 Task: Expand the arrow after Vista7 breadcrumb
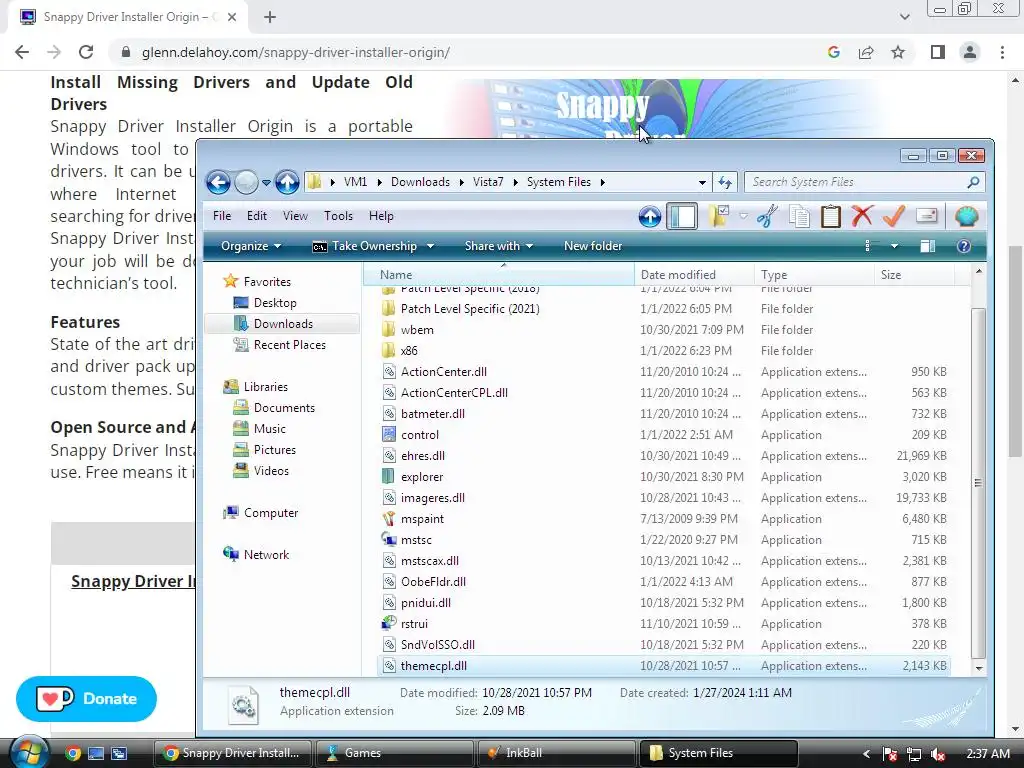click(x=515, y=182)
